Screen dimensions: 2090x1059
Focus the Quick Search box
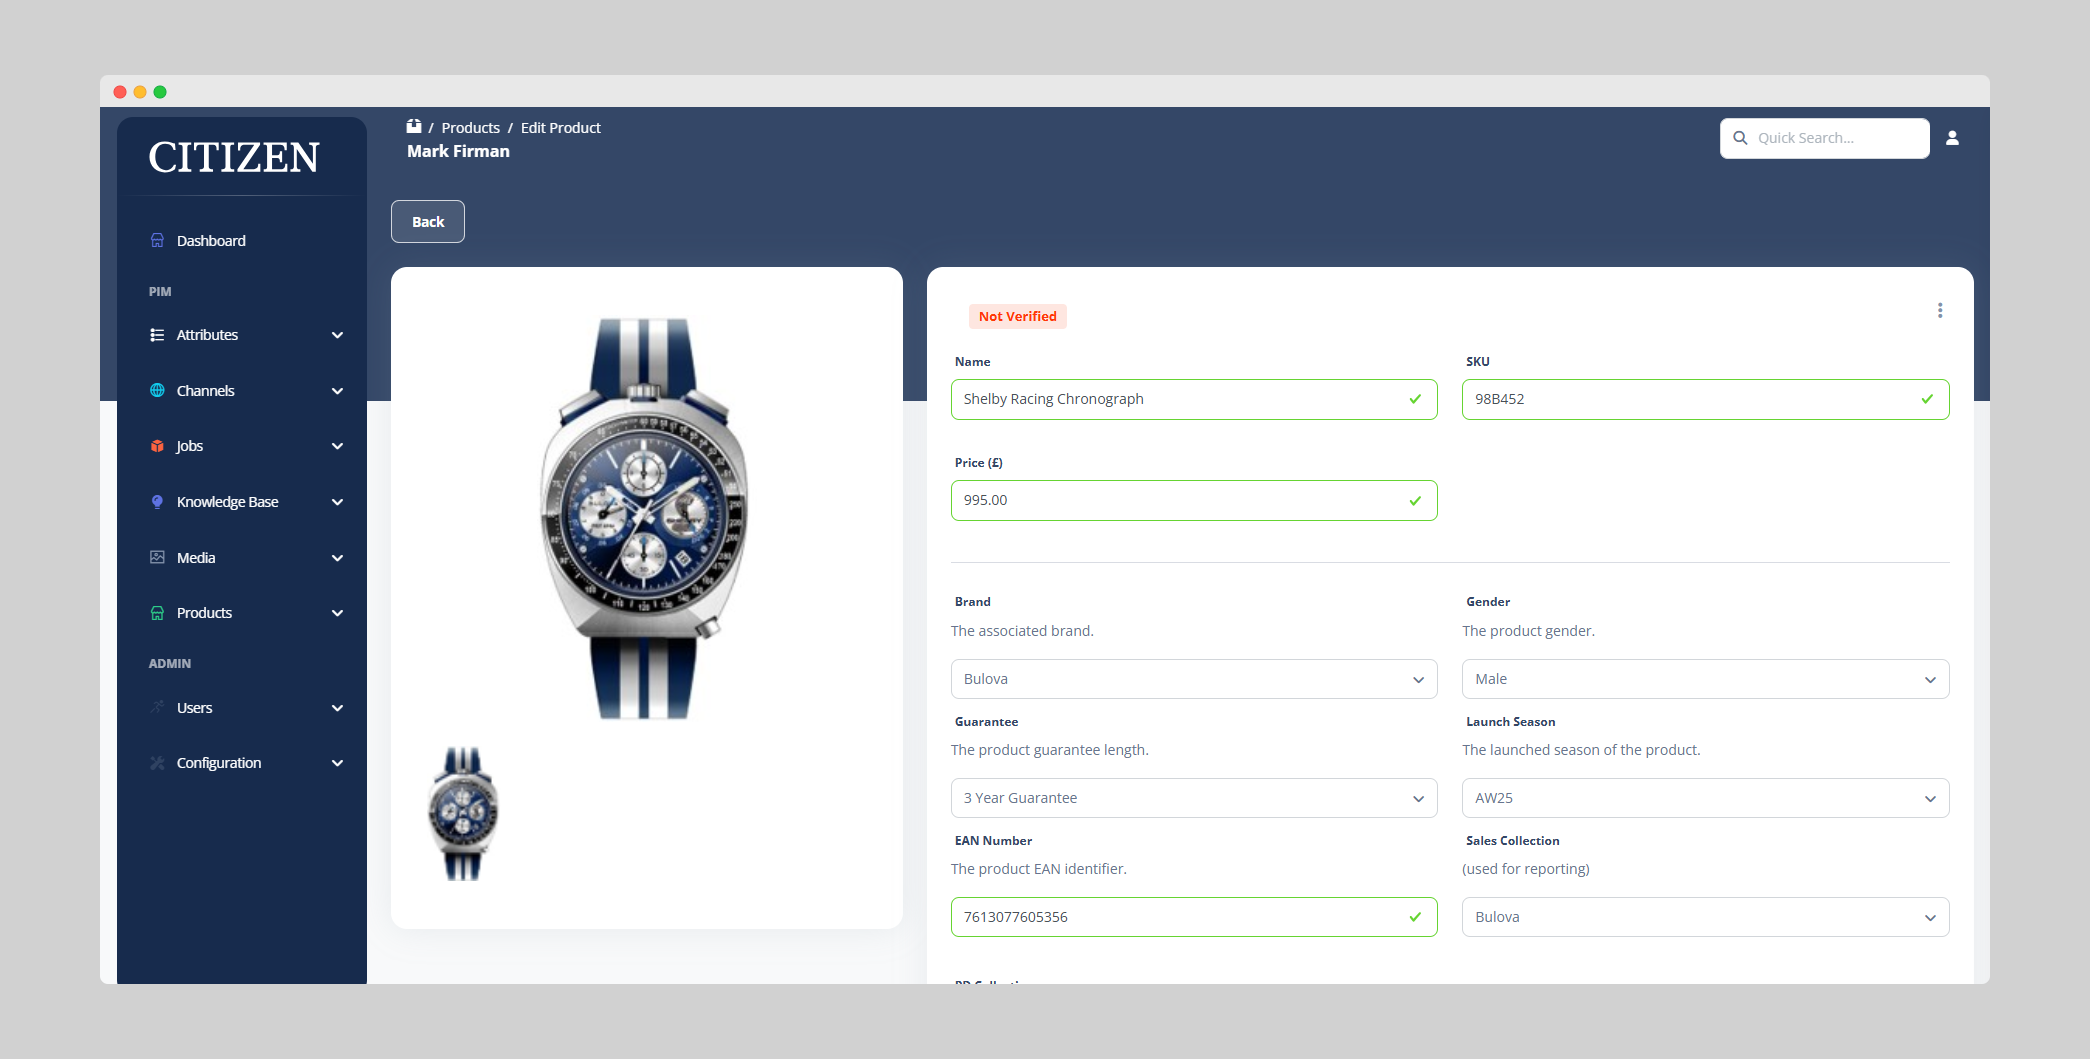1825,138
